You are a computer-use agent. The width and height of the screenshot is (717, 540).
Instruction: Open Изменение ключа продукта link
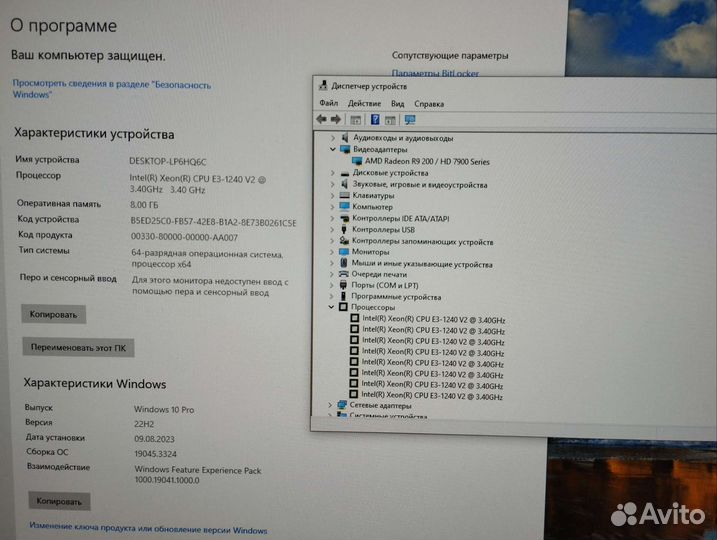coord(148,528)
